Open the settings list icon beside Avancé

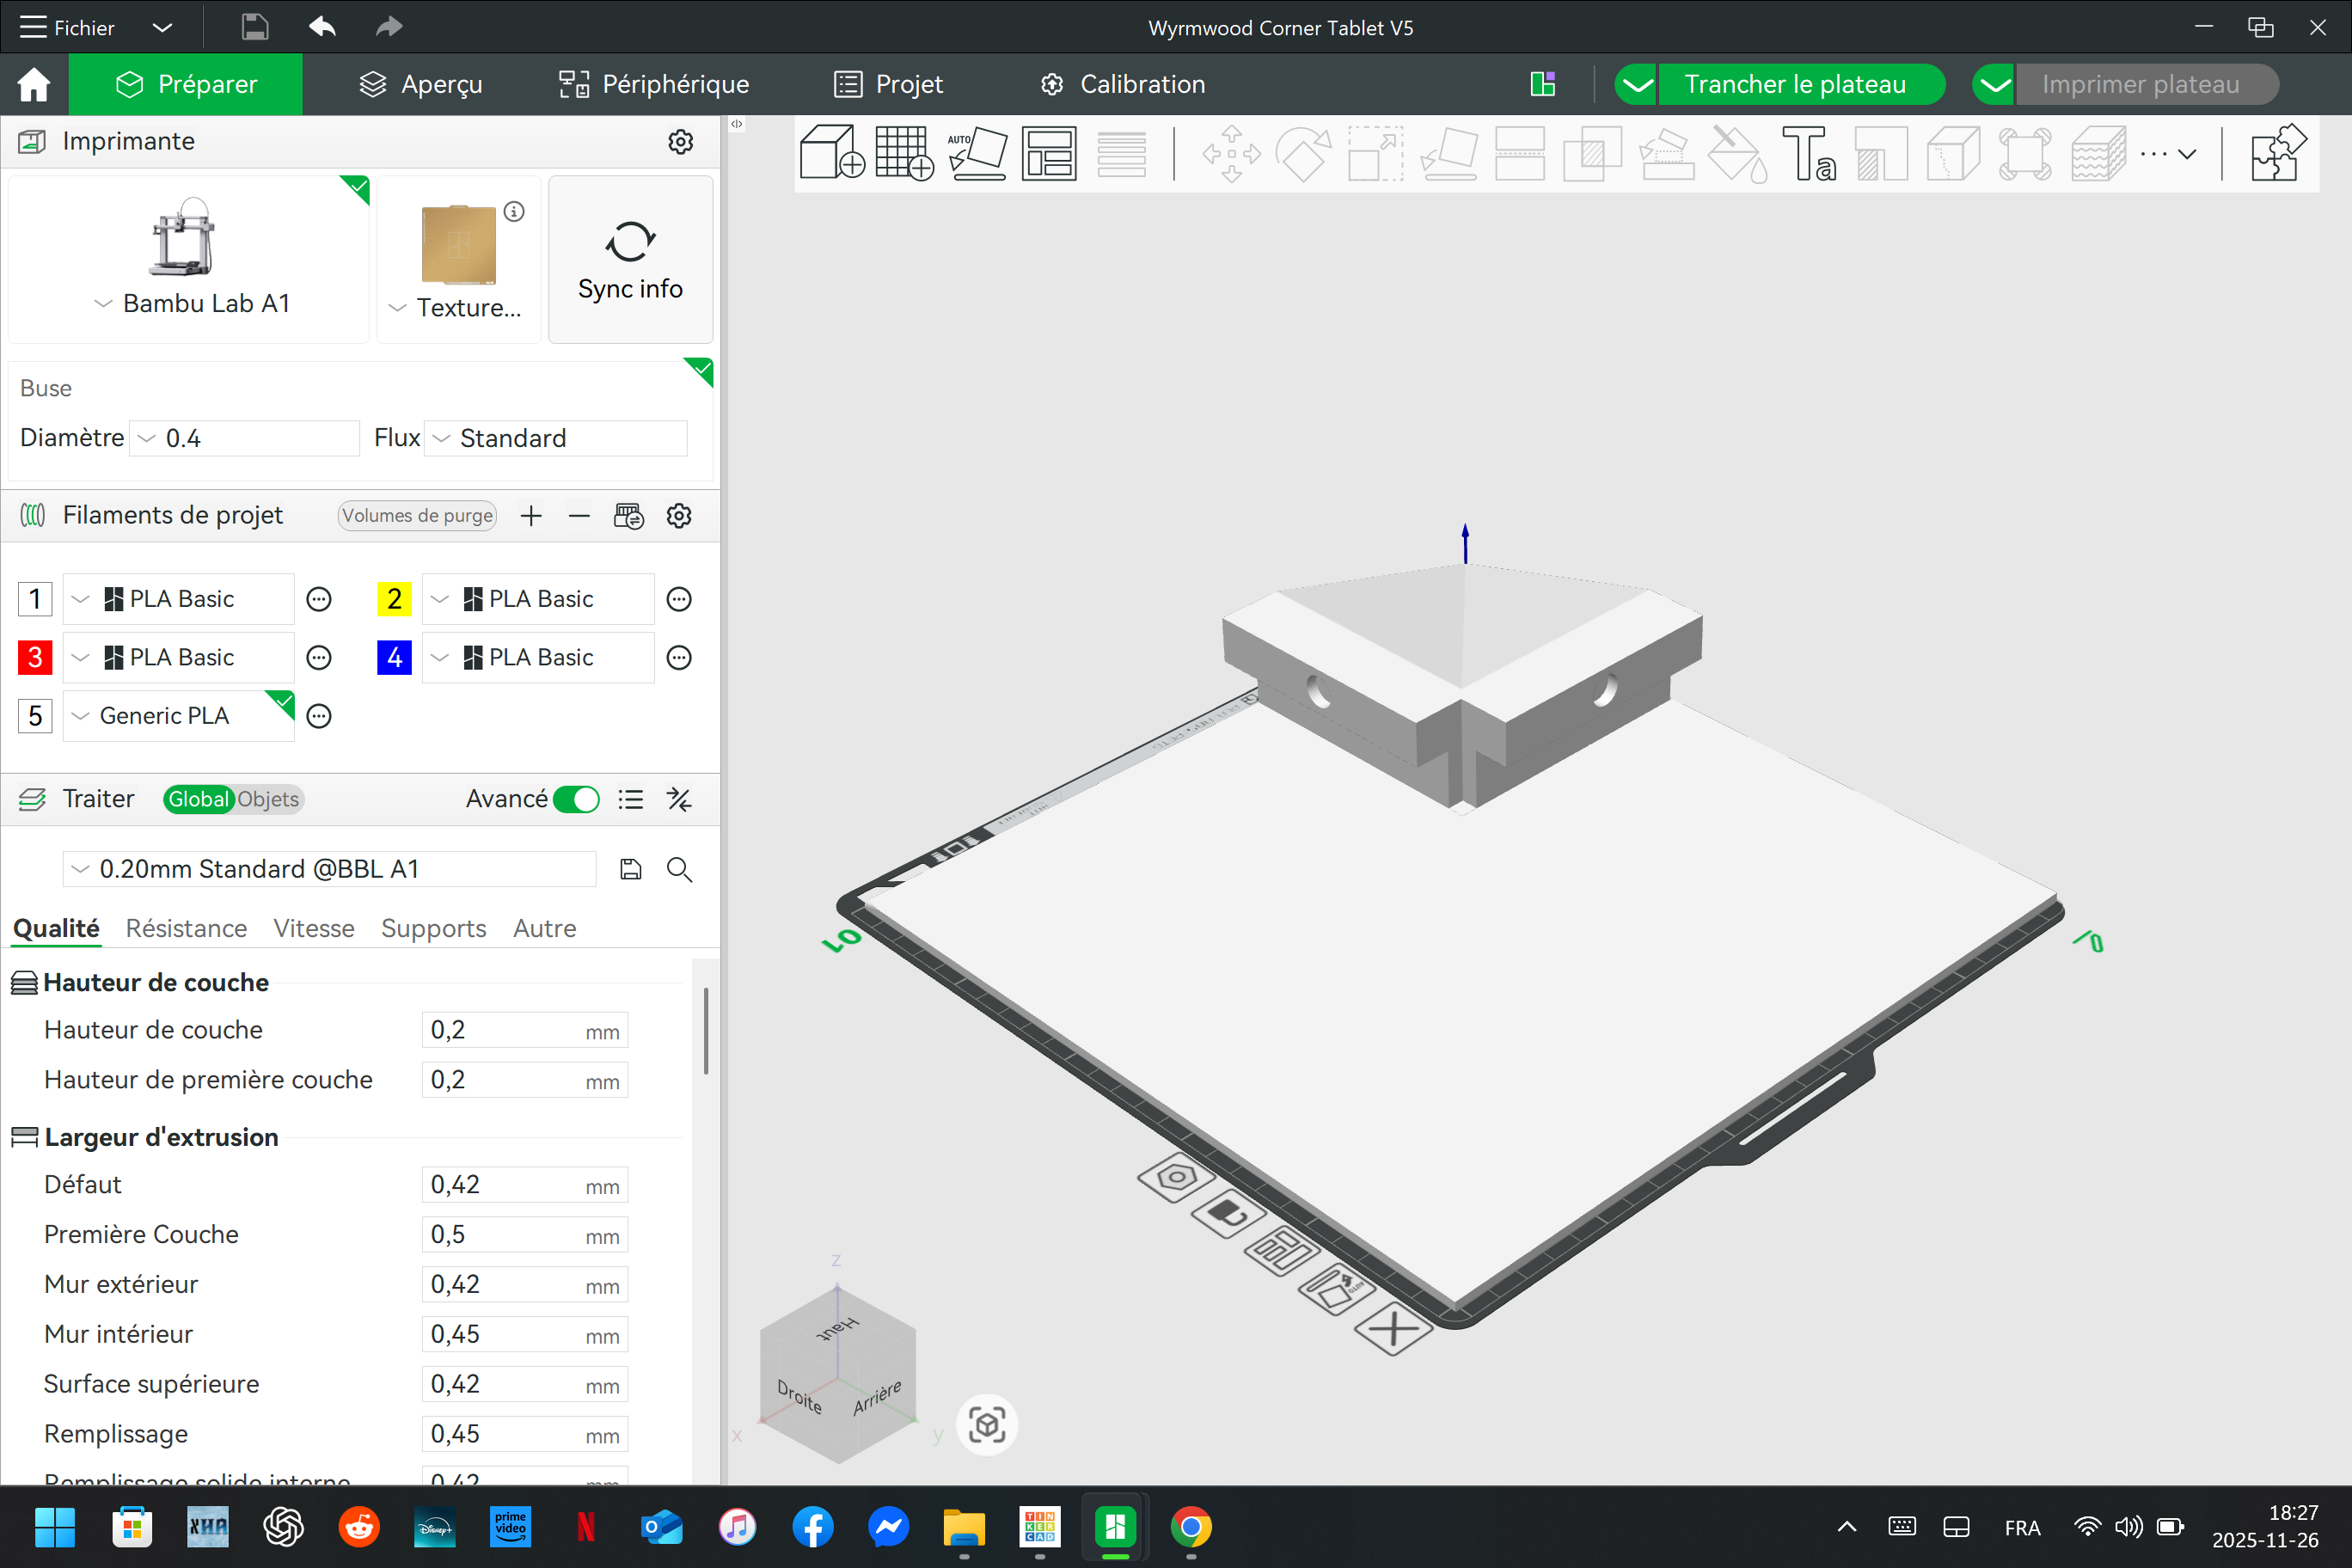(x=630, y=799)
